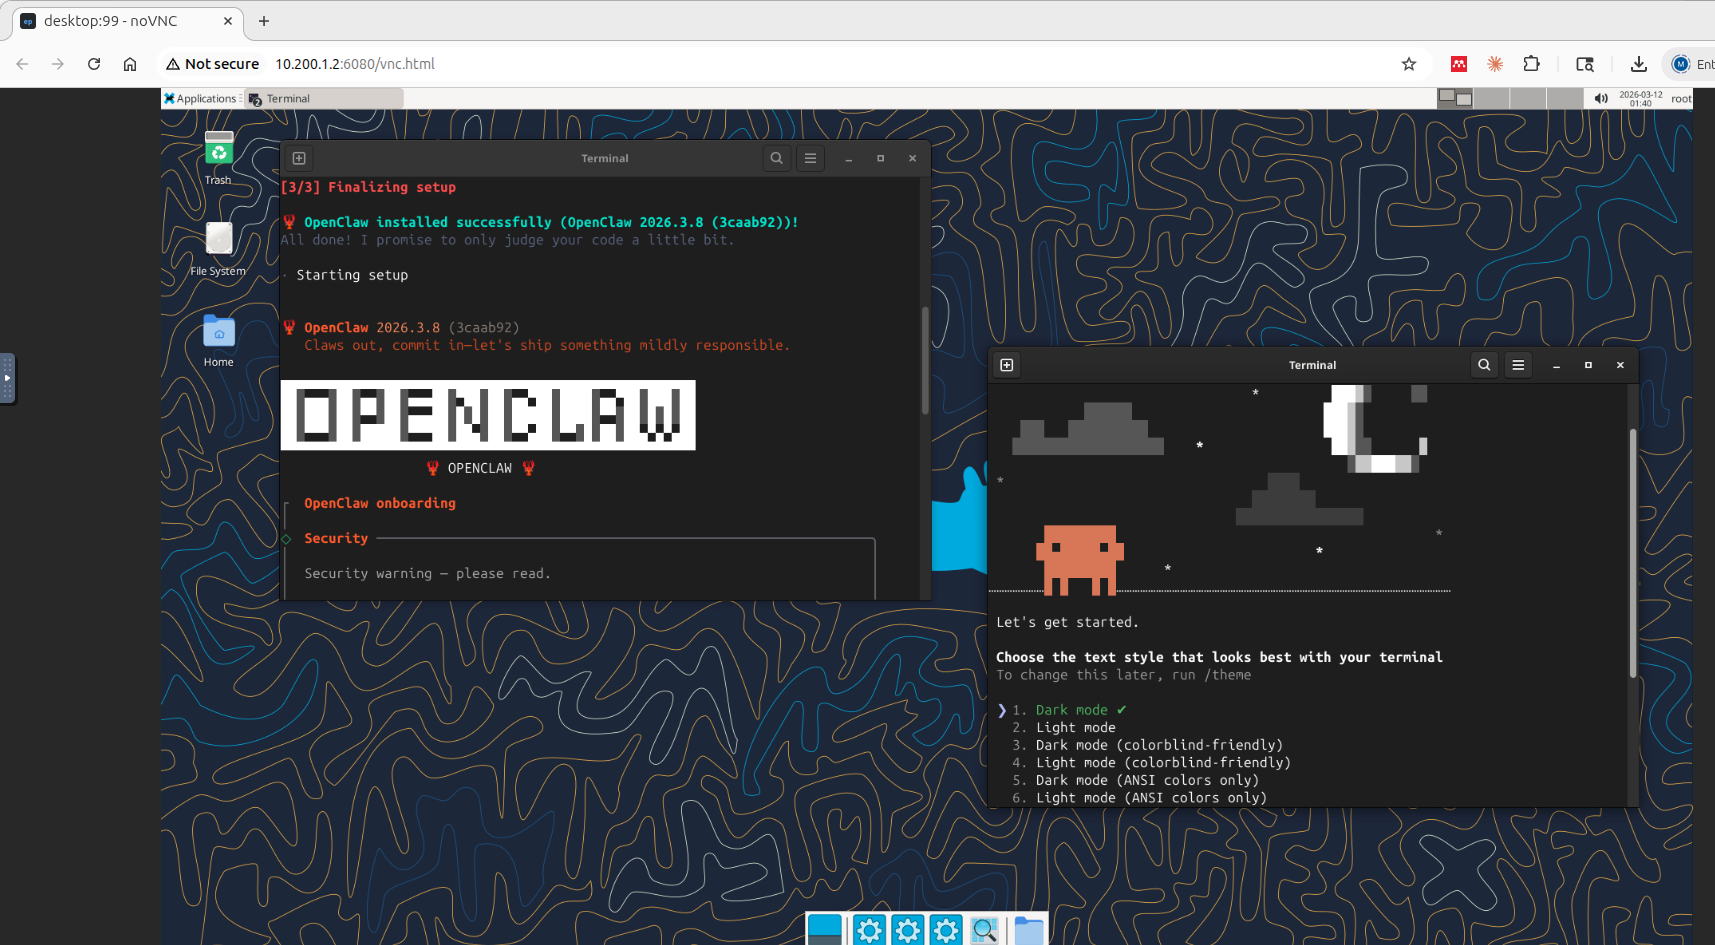The height and width of the screenshot is (945, 1715).
Task: Open the hamburger menu of the right Terminal
Action: (1518, 365)
